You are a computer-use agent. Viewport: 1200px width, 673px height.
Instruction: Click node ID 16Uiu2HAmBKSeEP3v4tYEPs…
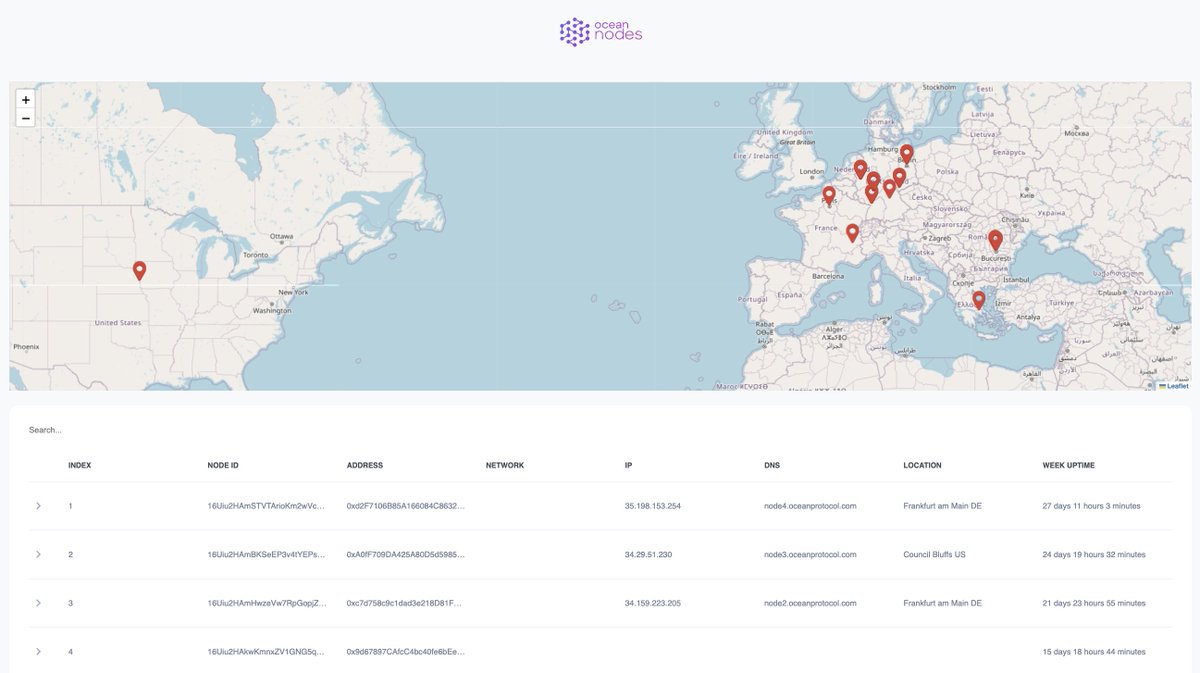tap(266, 554)
